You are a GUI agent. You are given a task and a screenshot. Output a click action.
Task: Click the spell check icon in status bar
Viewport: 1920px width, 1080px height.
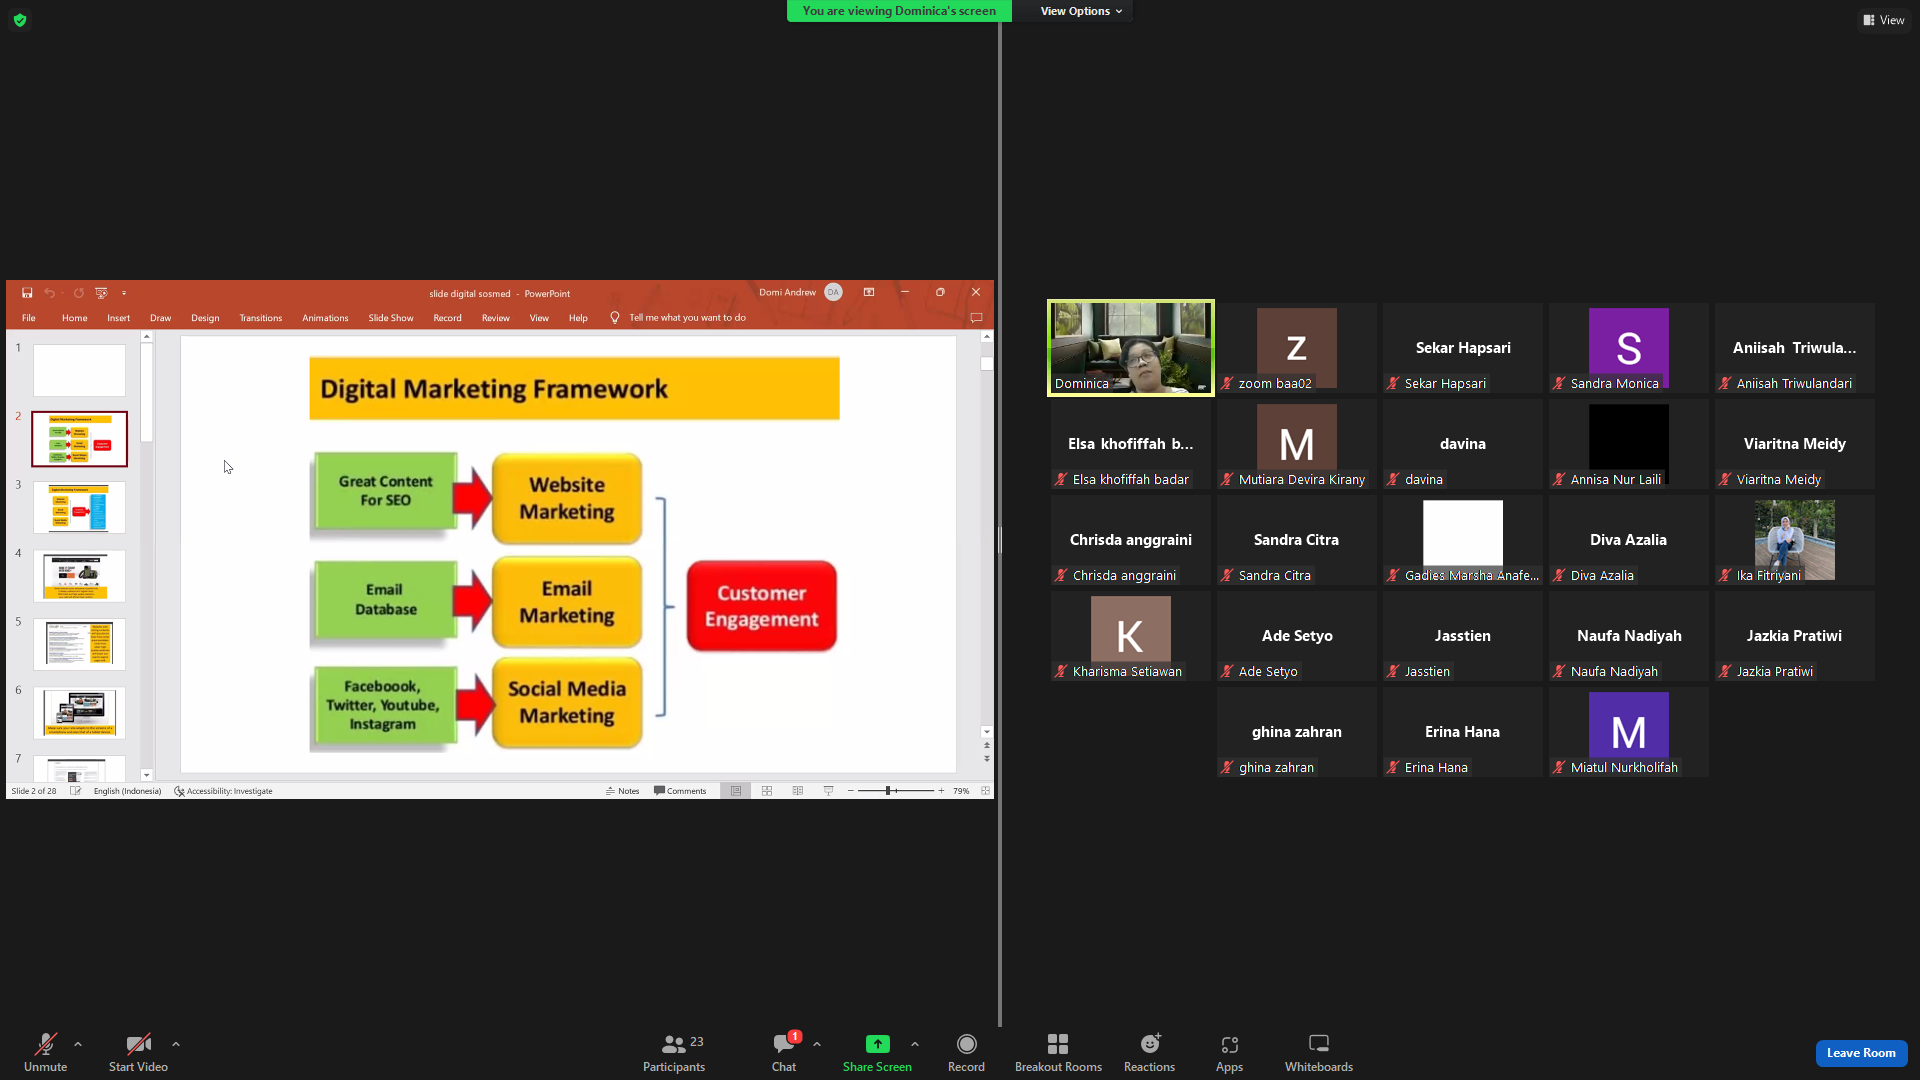coord(75,791)
